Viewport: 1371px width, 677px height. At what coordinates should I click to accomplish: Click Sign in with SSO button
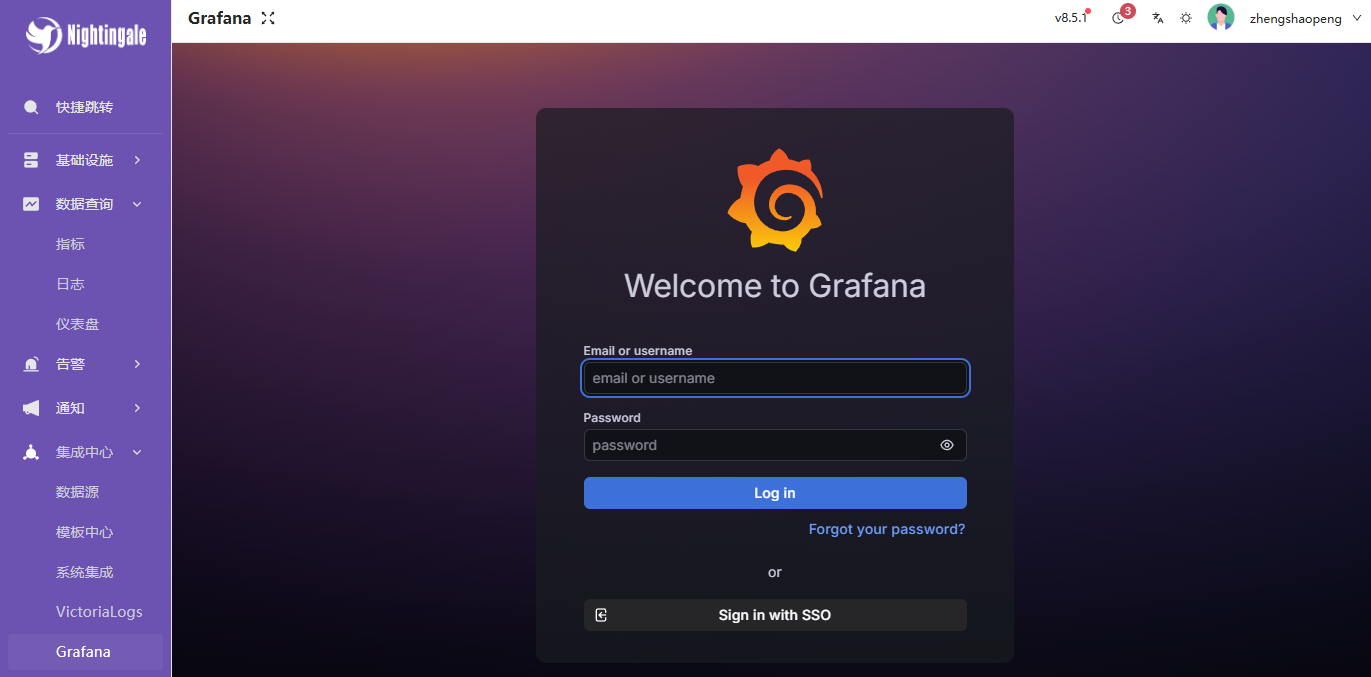[775, 615]
